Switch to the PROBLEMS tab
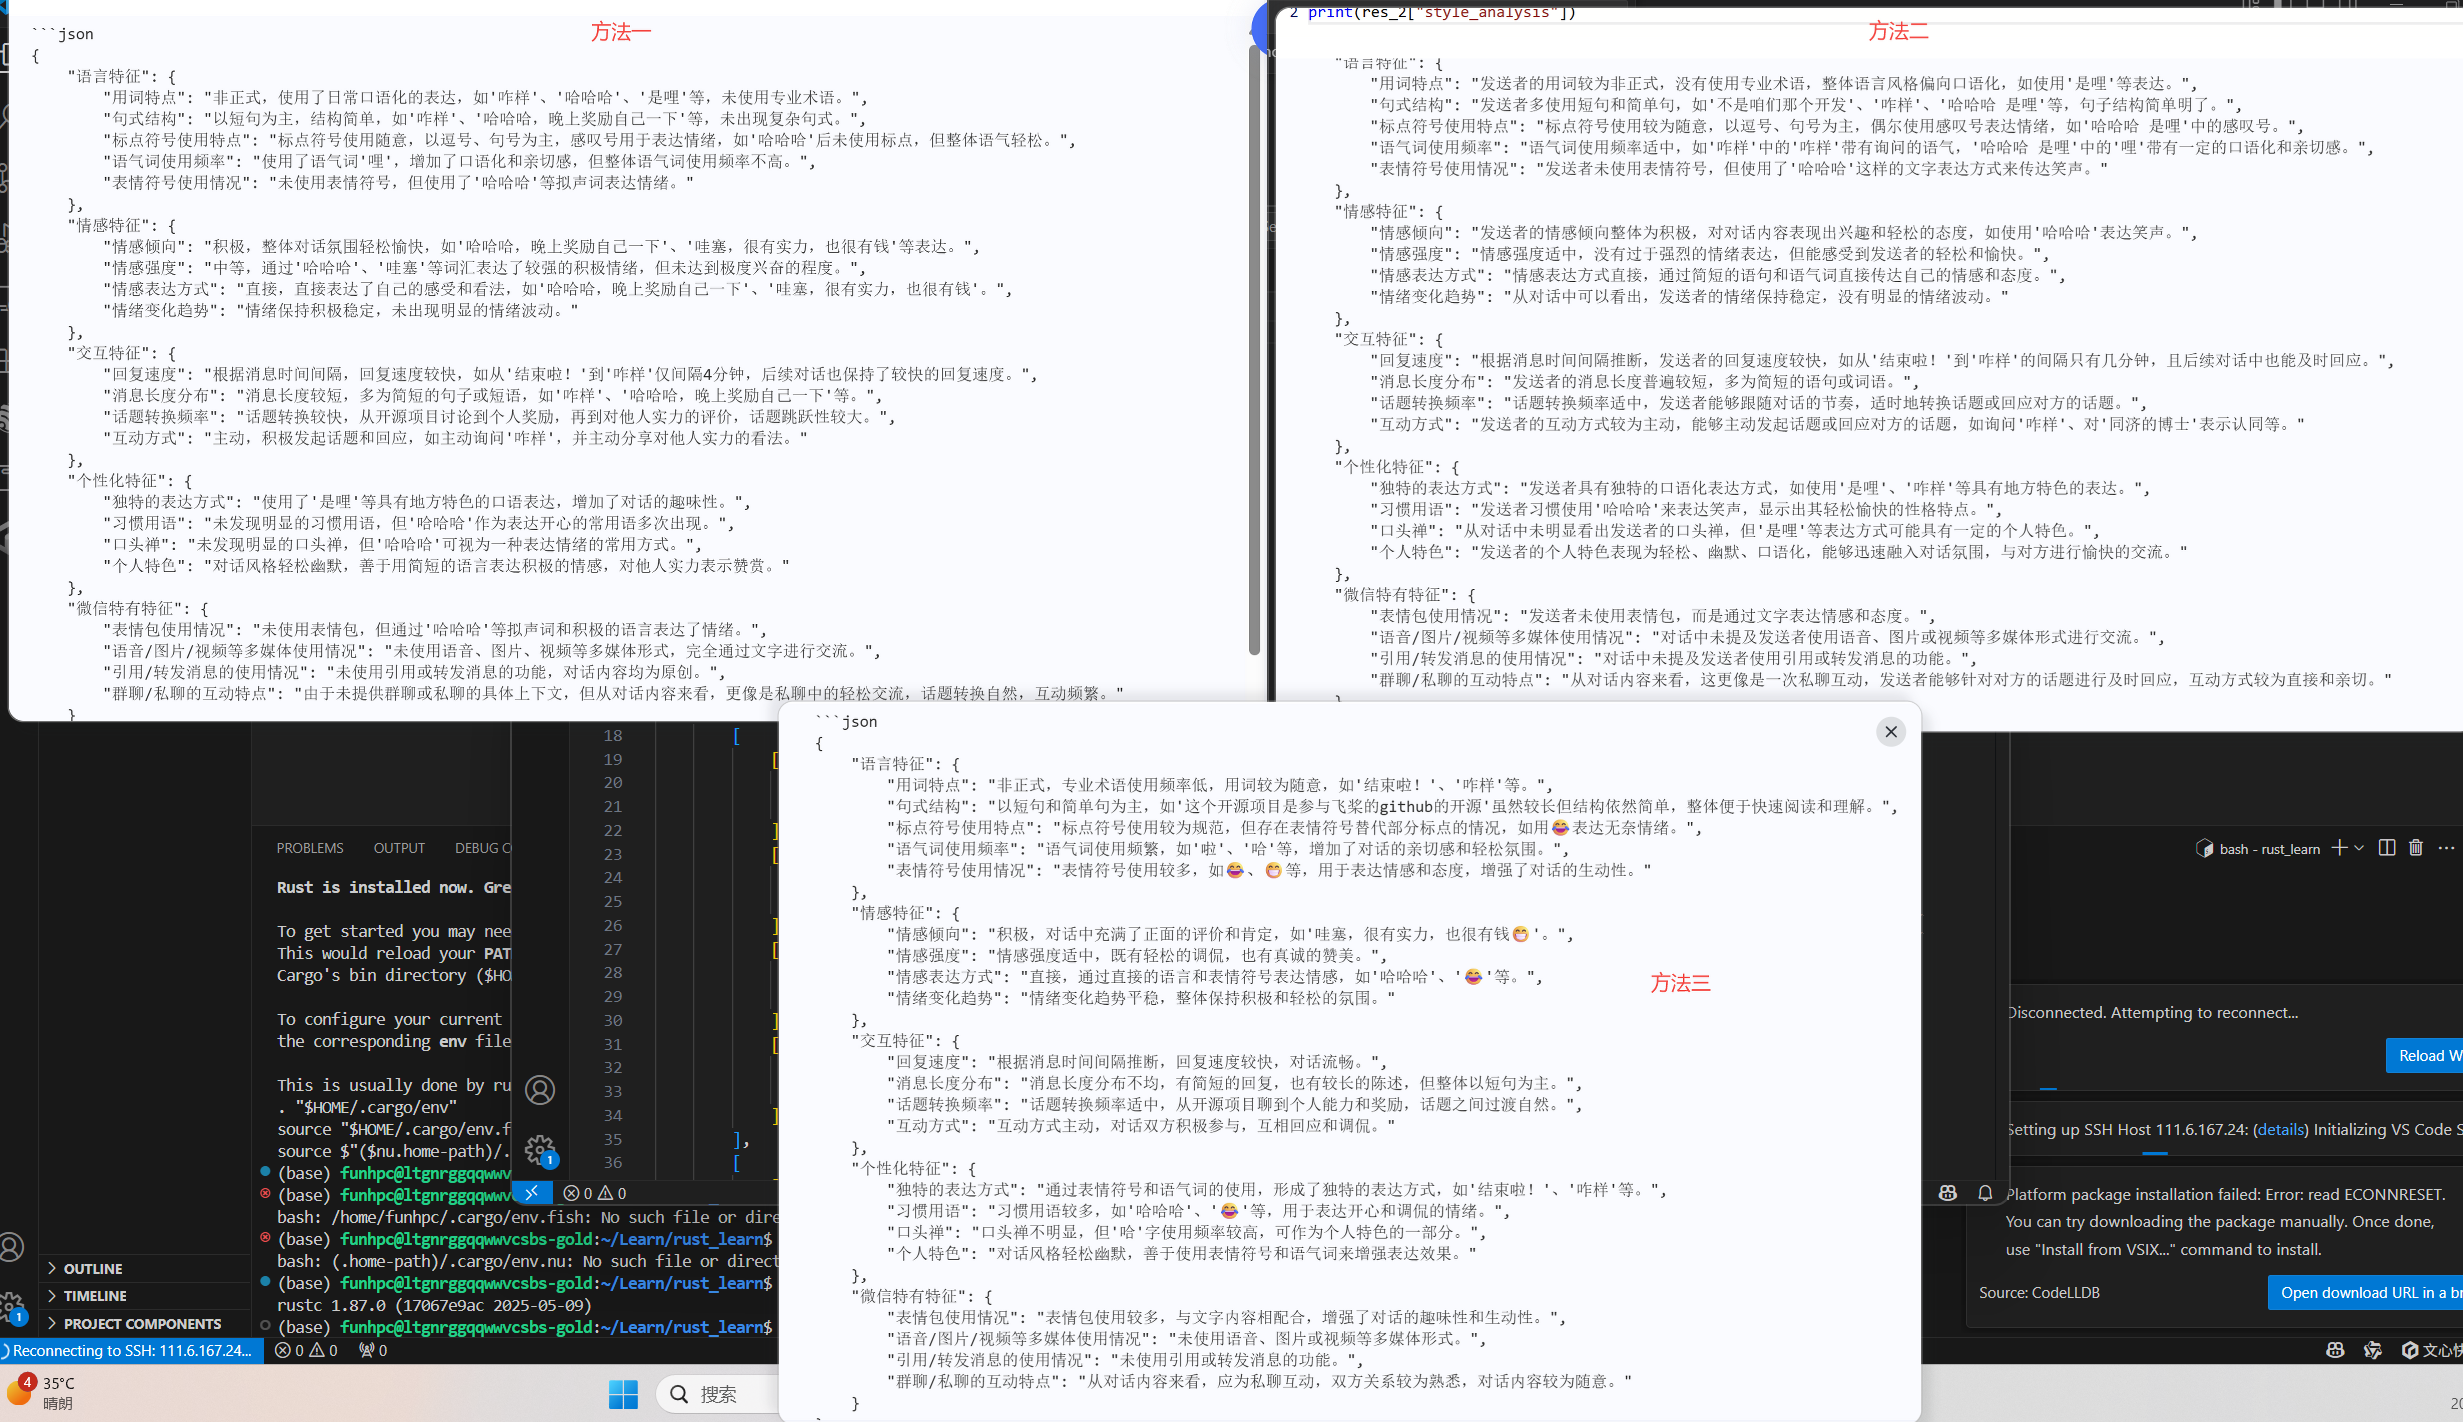The width and height of the screenshot is (2463, 1422). click(310, 848)
